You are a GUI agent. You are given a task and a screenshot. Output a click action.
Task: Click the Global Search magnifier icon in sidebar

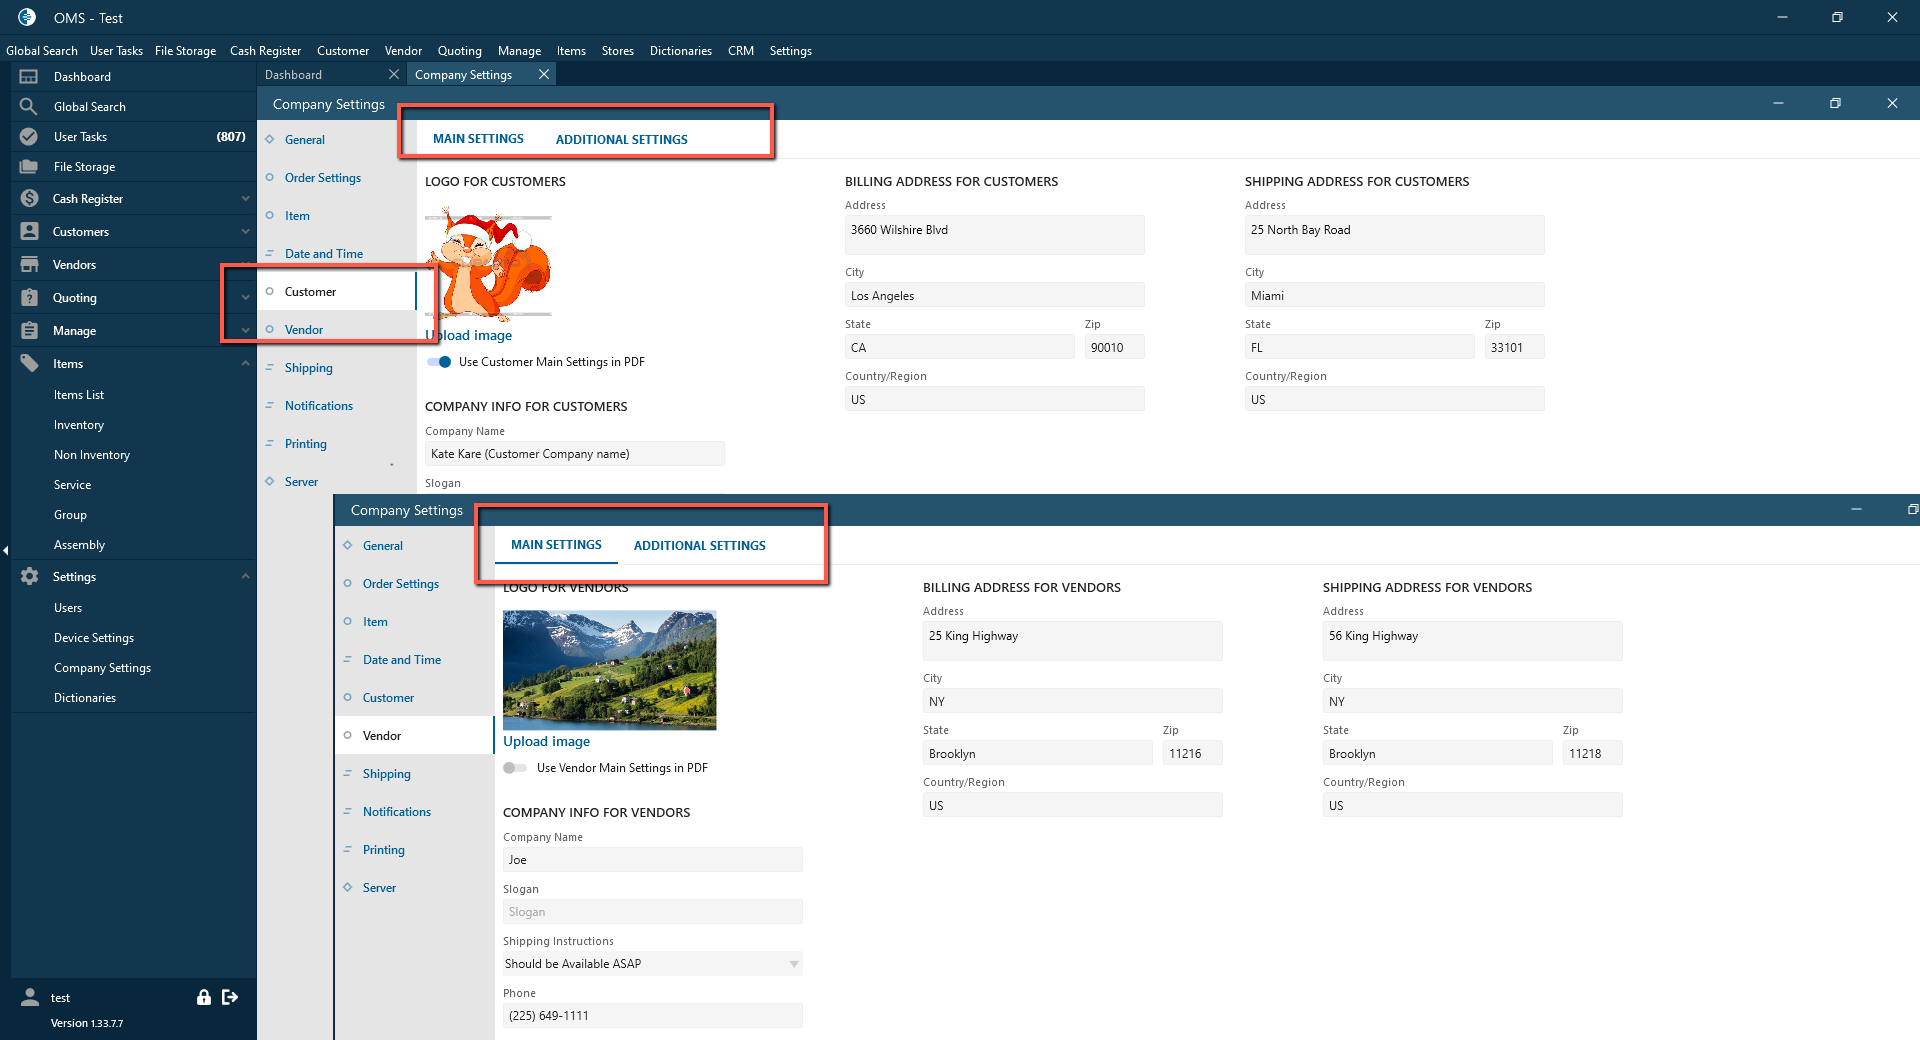pyautogui.click(x=29, y=107)
